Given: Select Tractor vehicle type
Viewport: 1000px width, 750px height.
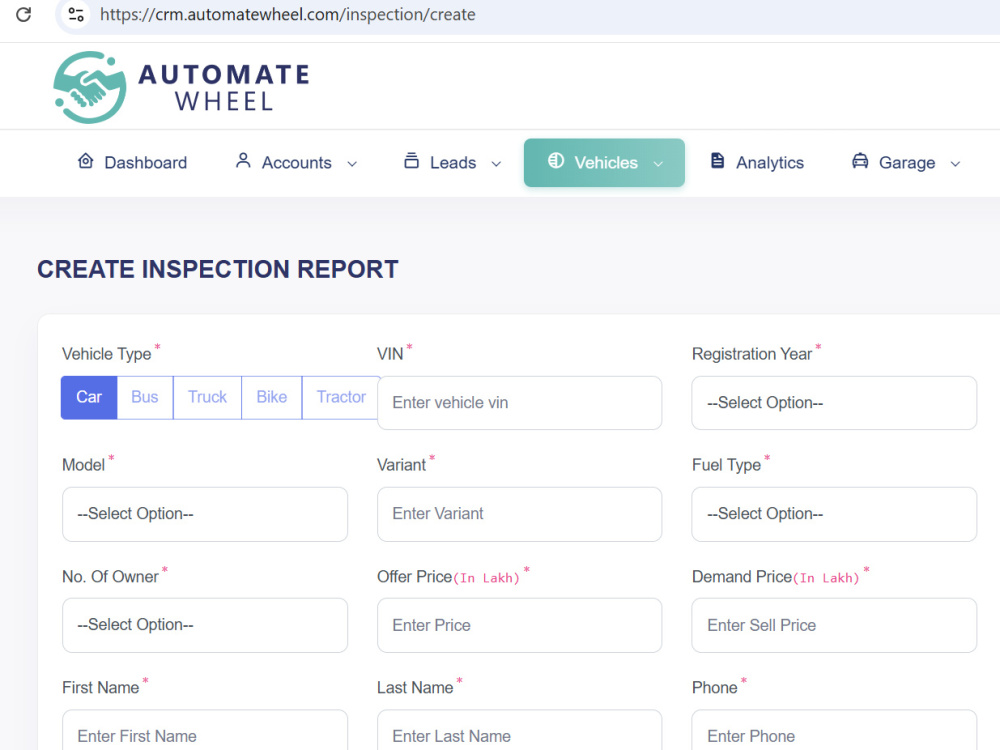Looking at the screenshot, I should (341, 397).
